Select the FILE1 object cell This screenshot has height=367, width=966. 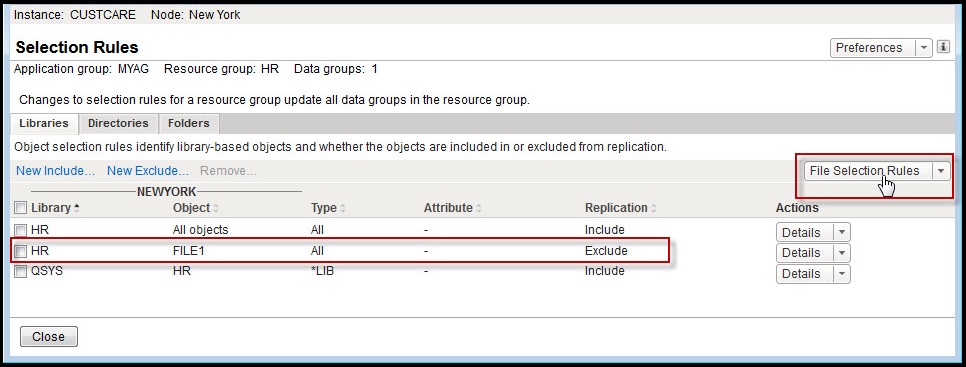(x=189, y=251)
